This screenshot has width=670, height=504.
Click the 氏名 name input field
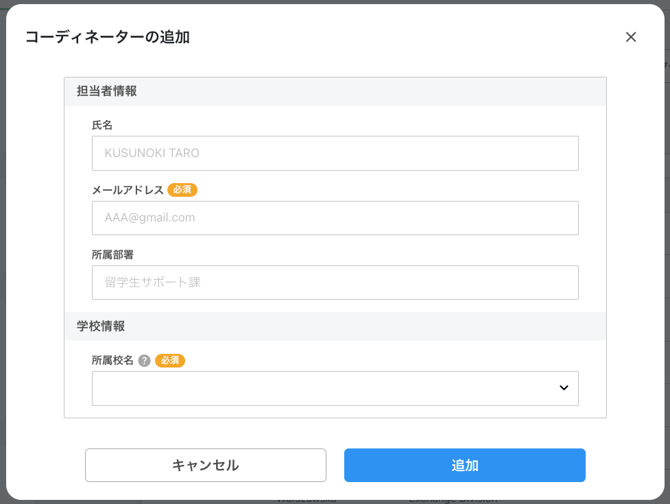(x=335, y=153)
